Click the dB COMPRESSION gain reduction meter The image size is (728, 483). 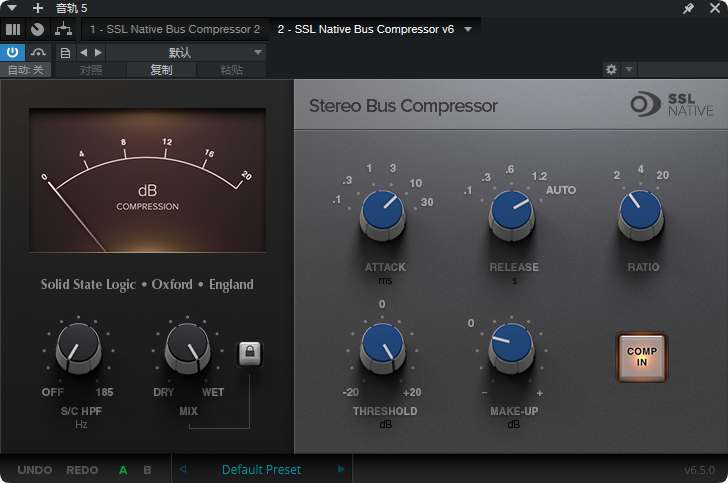click(x=148, y=180)
